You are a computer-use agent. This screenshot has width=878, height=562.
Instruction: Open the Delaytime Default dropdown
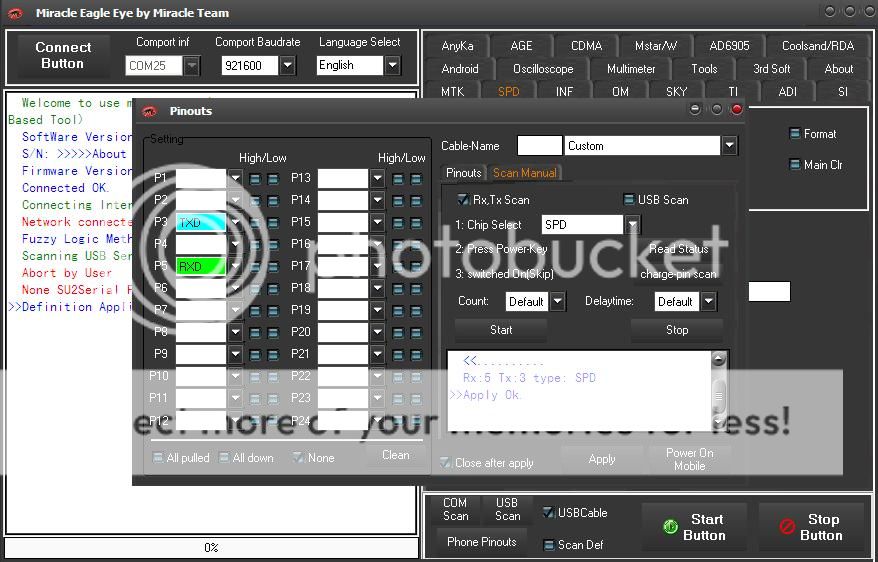(x=708, y=302)
